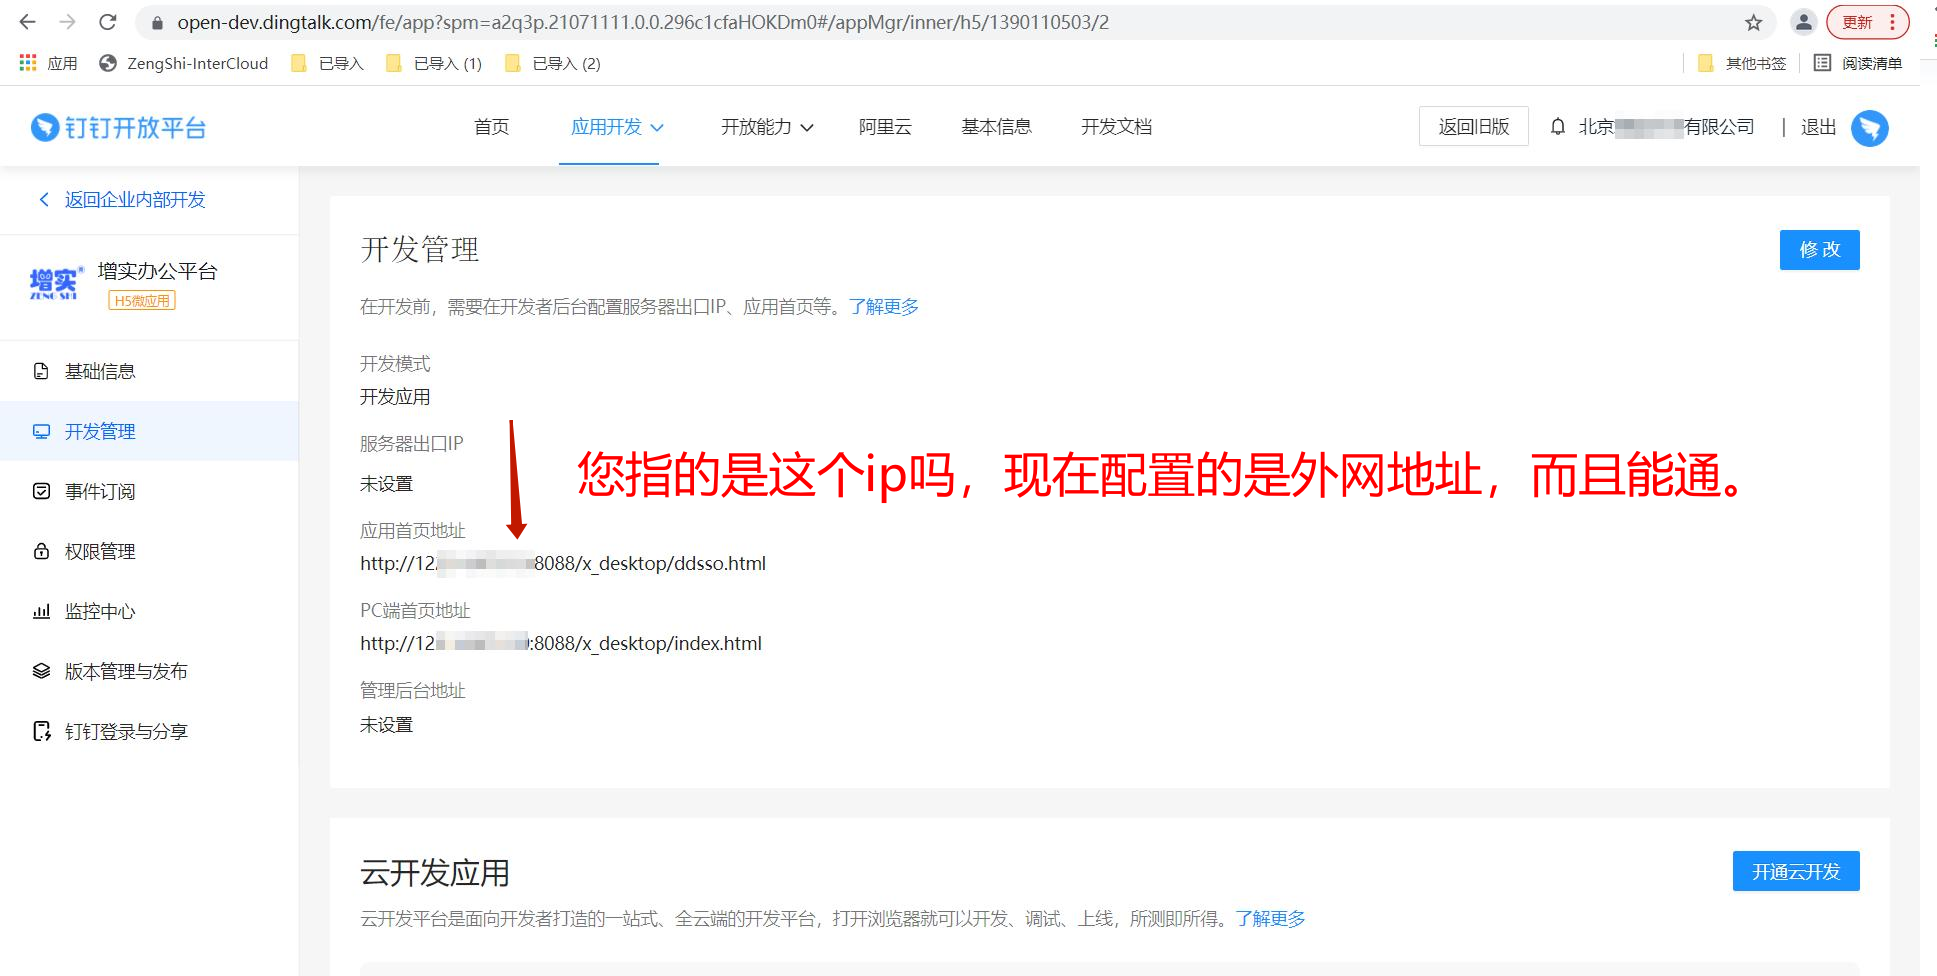
Task: Select 开发管理 in the sidebar
Action: coord(150,431)
